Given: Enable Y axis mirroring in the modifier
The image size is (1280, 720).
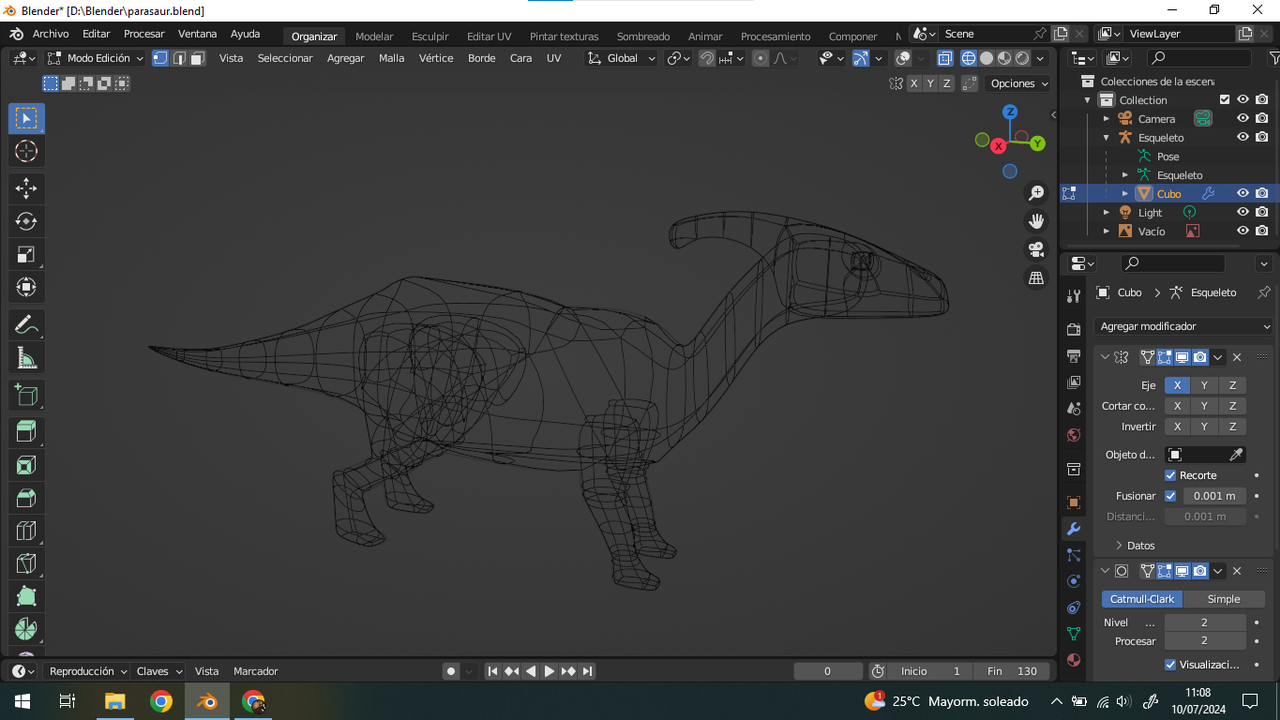Looking at the screenshot, I should pyautogui.click(x=1204, y=385).
